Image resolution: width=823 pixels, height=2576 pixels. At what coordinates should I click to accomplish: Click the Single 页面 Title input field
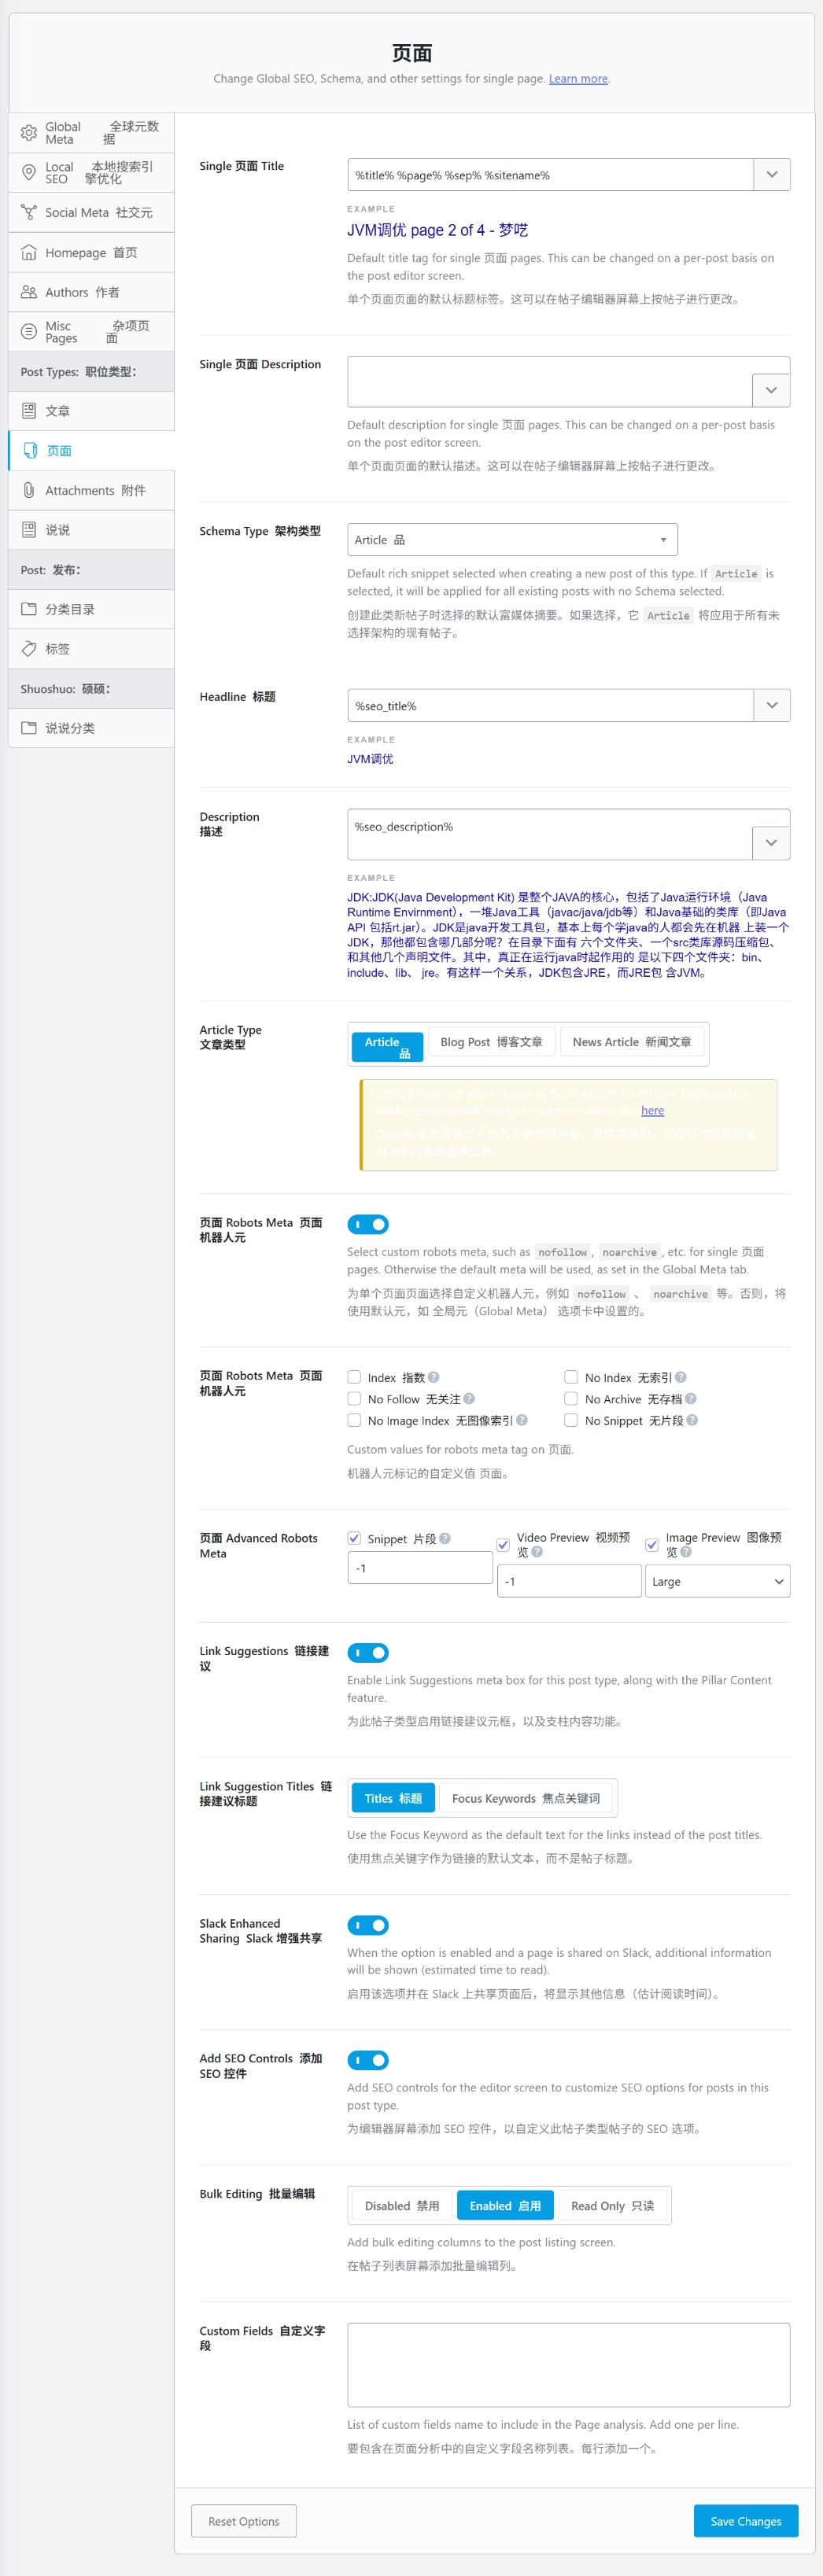[550, 174]
